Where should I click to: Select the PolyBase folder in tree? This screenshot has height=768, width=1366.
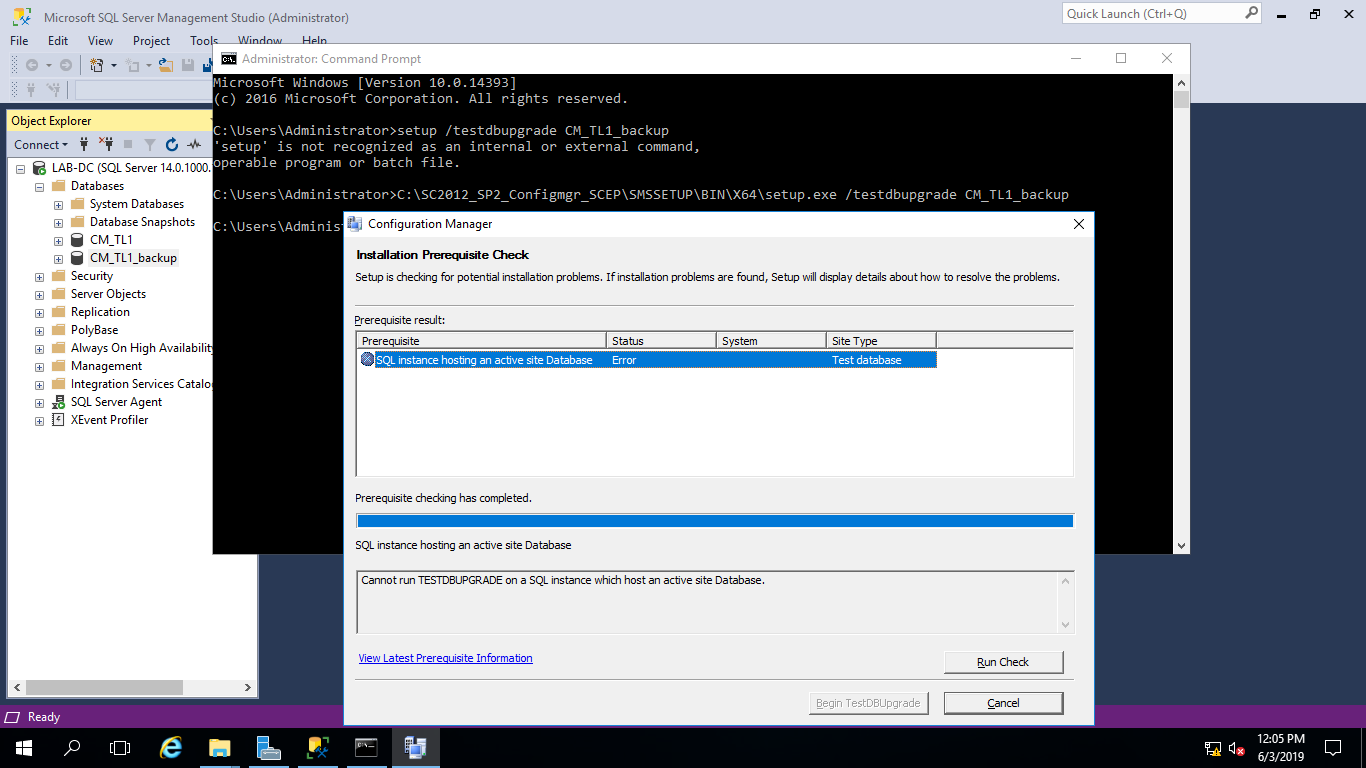click(x=94, y=330)
